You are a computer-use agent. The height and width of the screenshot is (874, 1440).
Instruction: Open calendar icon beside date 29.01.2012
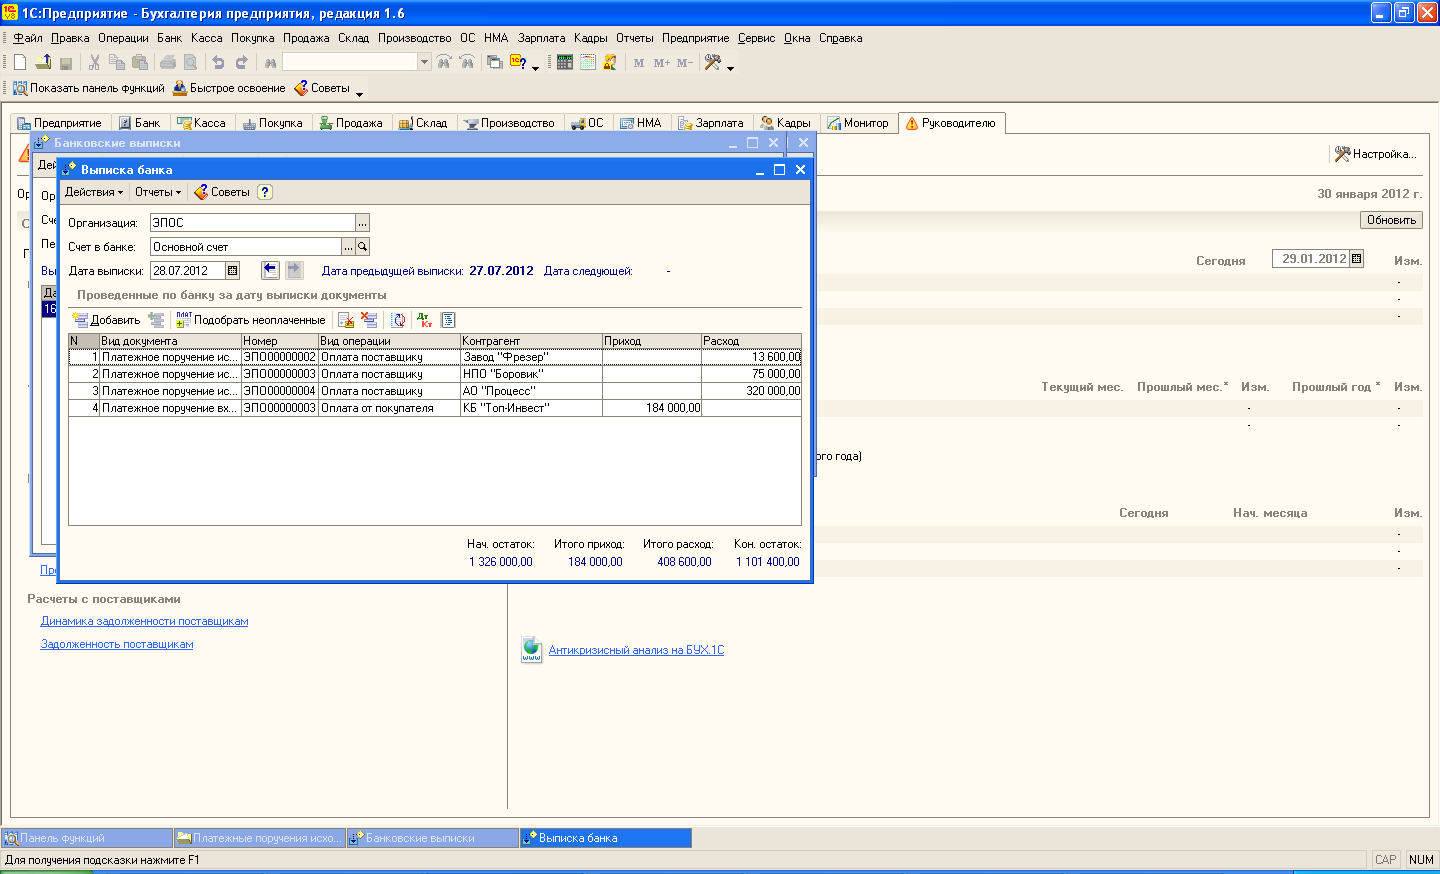tap(1357, 259)
